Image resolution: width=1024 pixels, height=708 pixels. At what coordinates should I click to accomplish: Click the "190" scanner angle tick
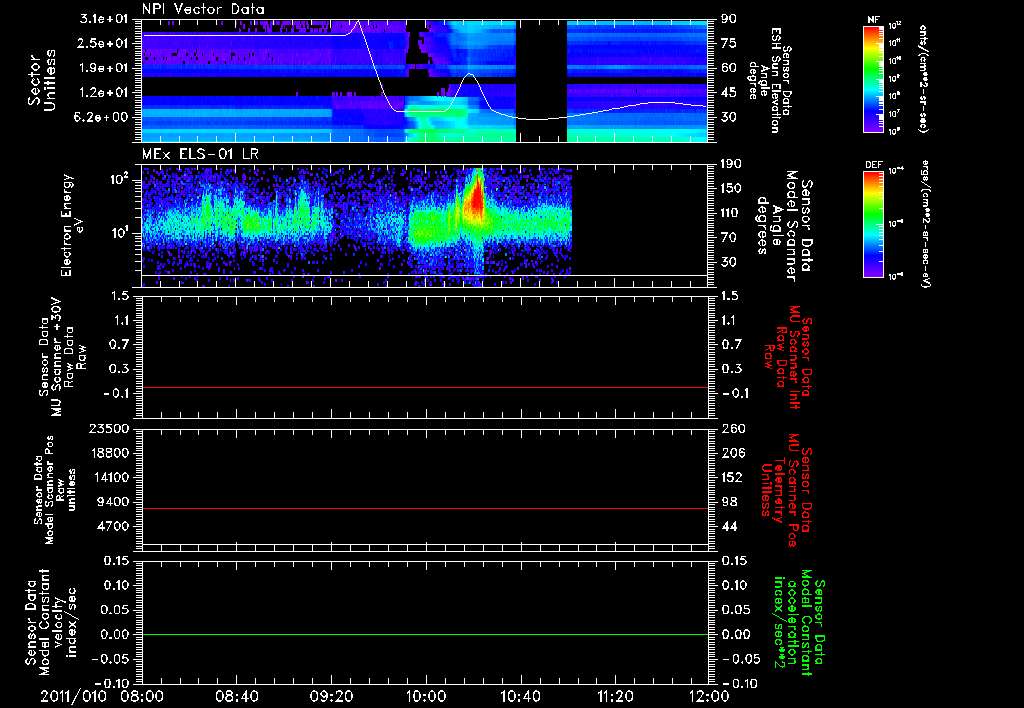point(731,164)
